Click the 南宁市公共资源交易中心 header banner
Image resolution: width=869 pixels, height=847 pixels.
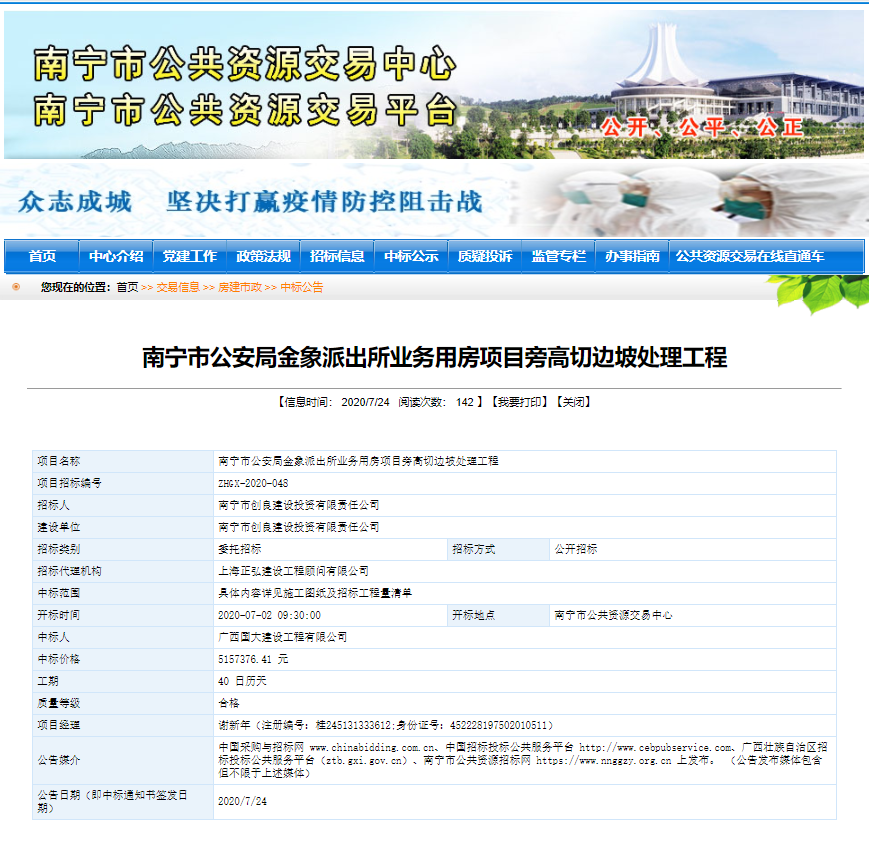[x=434, y=85]
